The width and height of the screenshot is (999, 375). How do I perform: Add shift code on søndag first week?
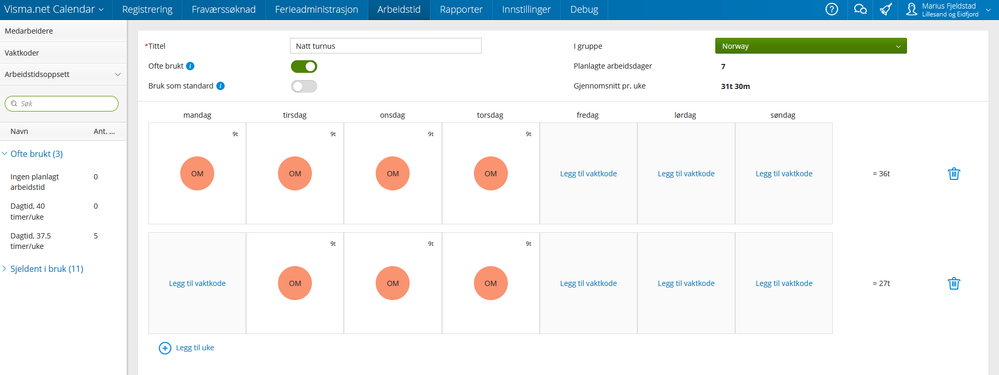[x=784, y=173]
